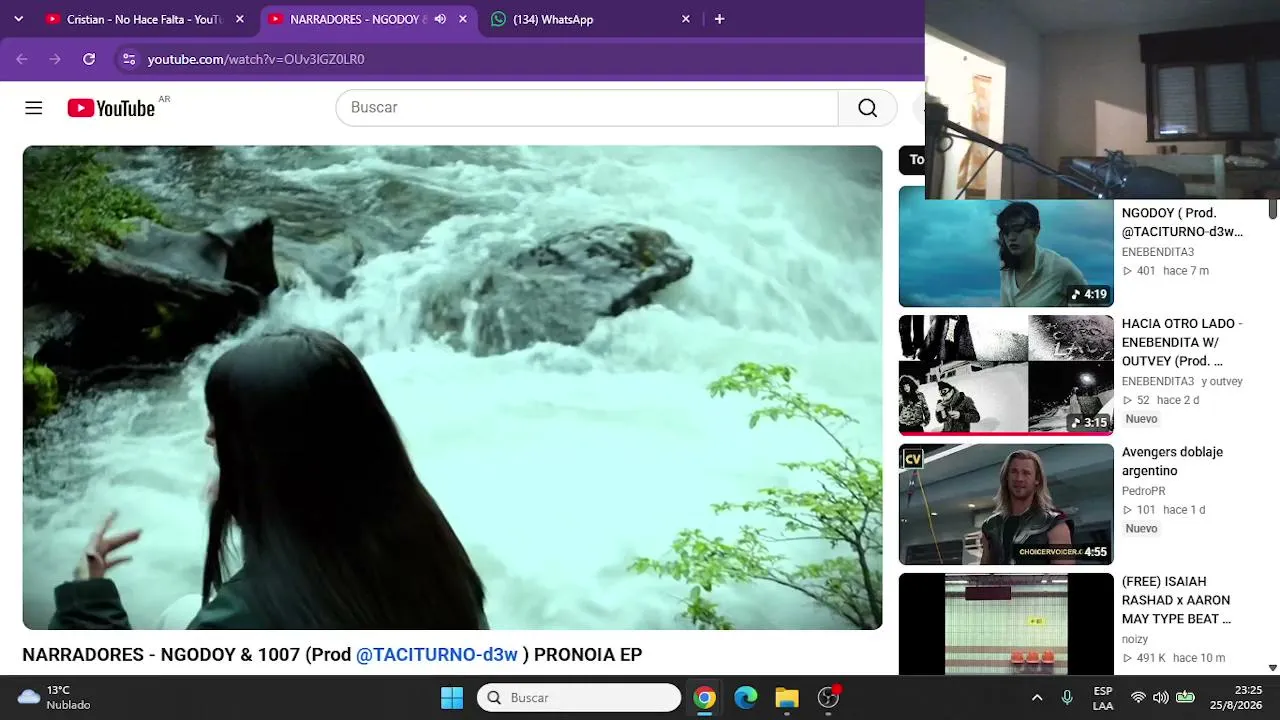Go to YouTube home via logo
Image resolution: width=1280 pixels, height=720 pixels.
(x=111, y=108)
